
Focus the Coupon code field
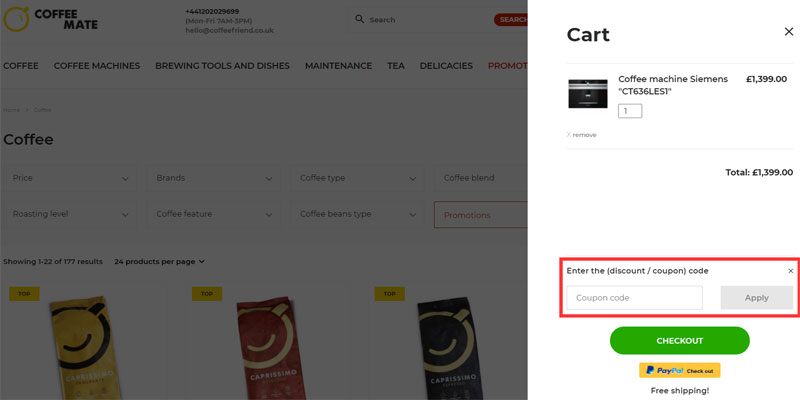coord(634,298)
